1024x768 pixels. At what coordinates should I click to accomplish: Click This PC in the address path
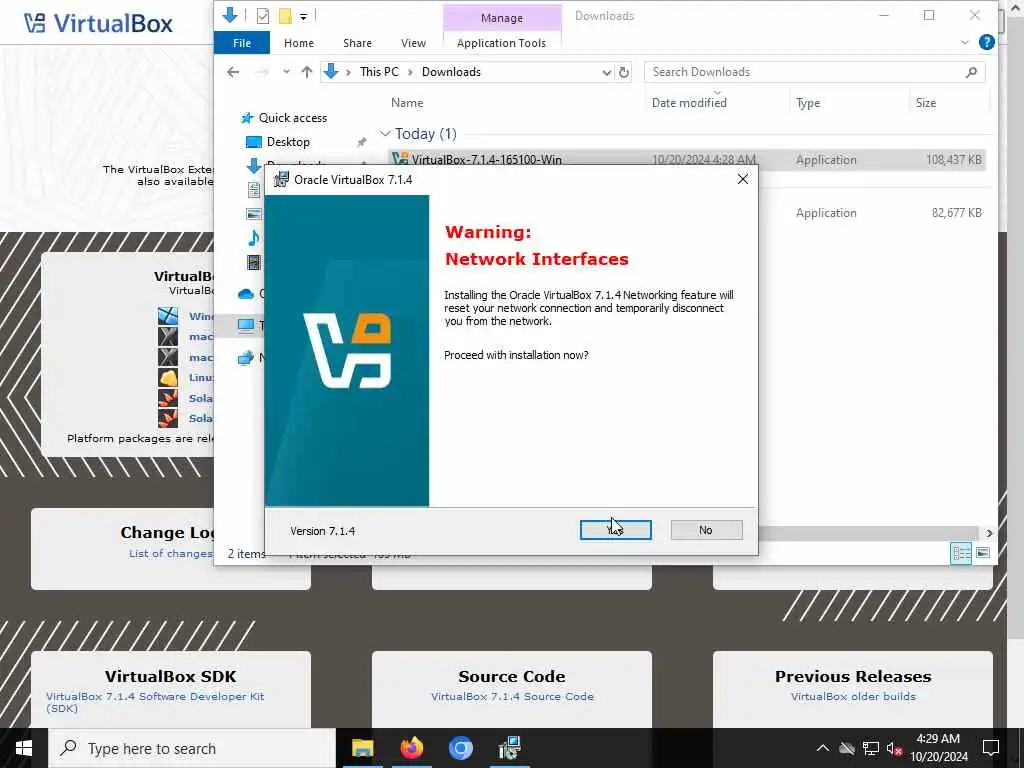pyautogui.click(x=379, y=72)
